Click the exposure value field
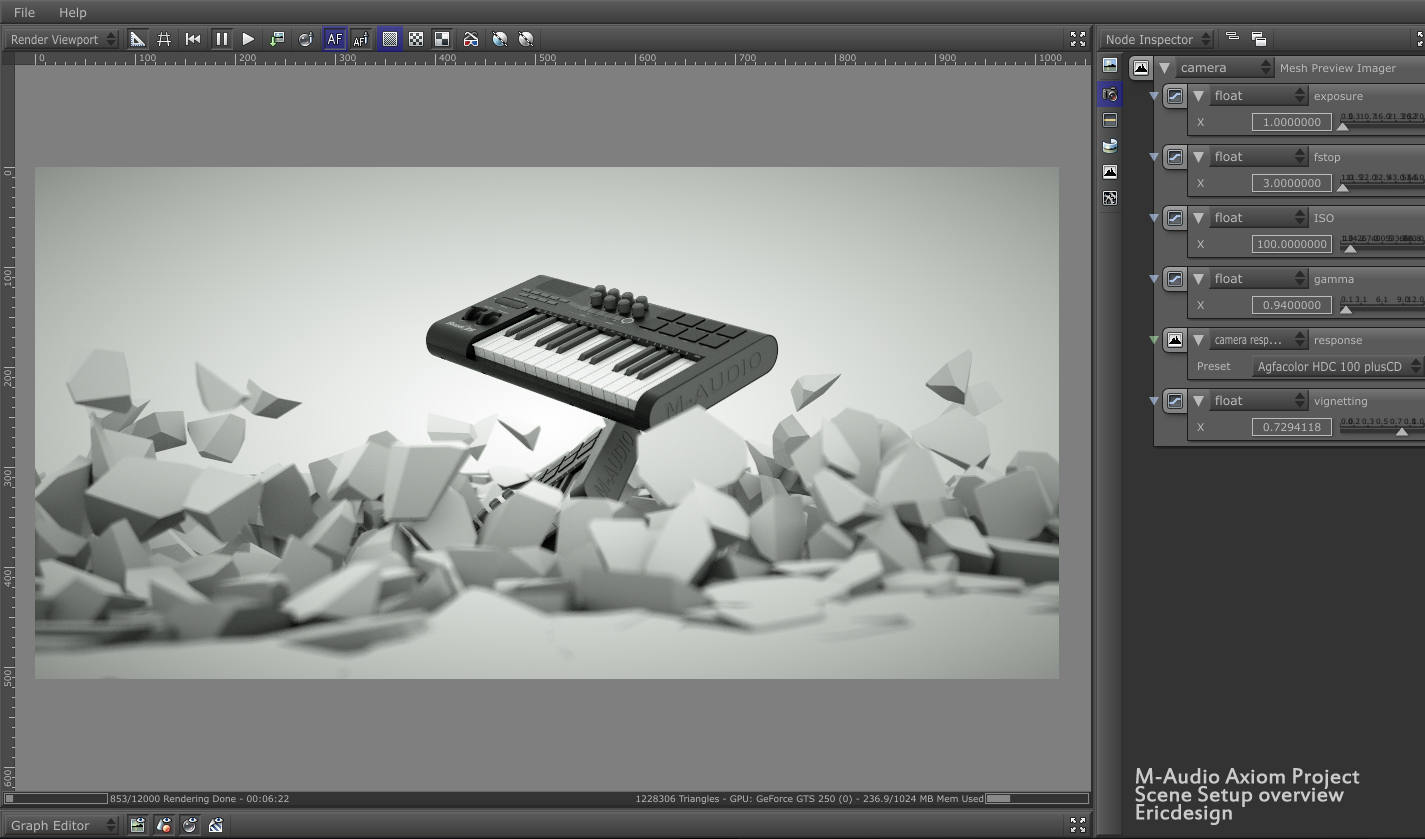 pyautogui.click(x=1292, y=122)
